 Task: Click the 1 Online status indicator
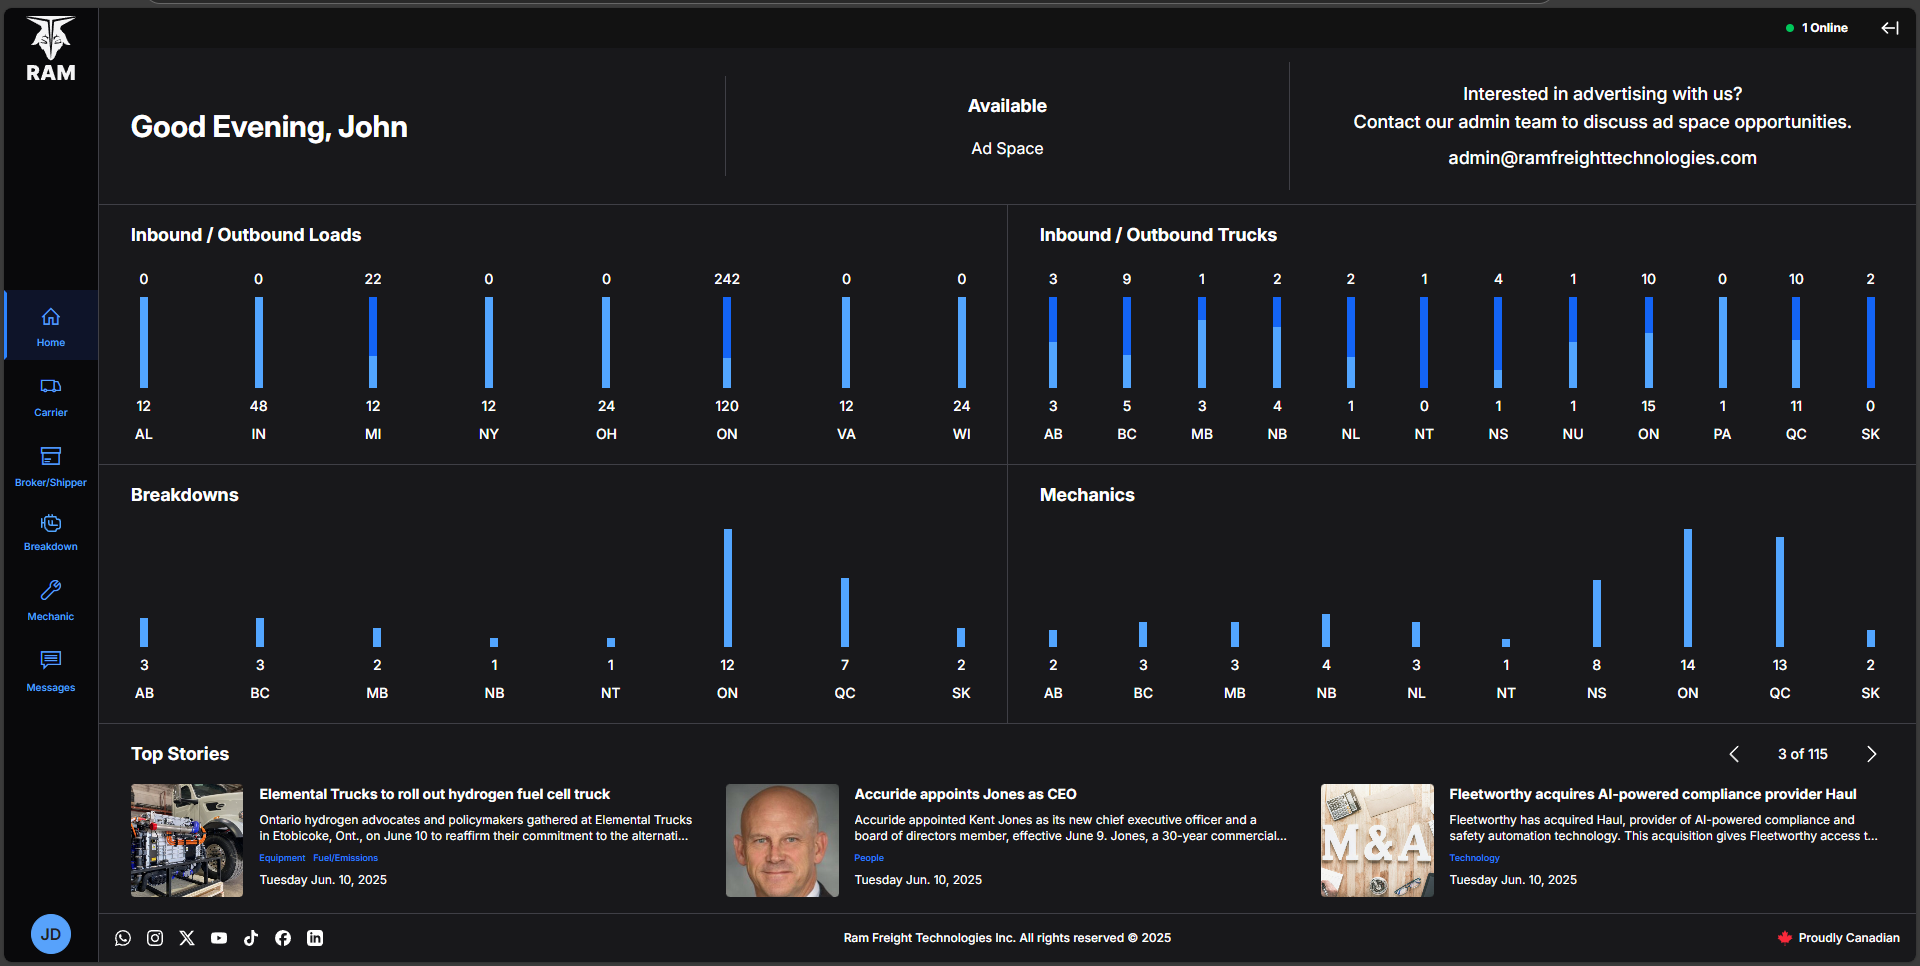click(1817, 28)
